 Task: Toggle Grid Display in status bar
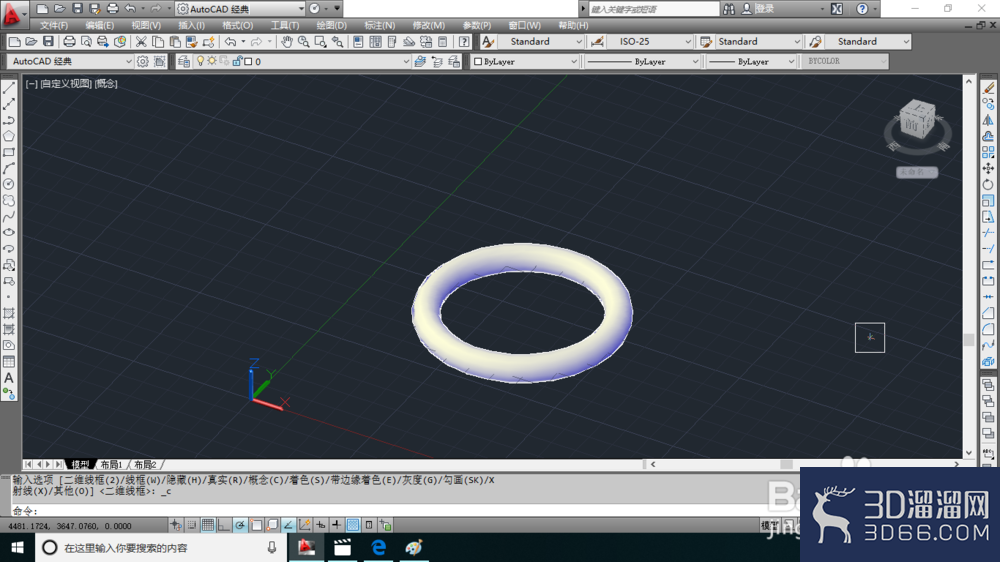click(x=208, y=525)
